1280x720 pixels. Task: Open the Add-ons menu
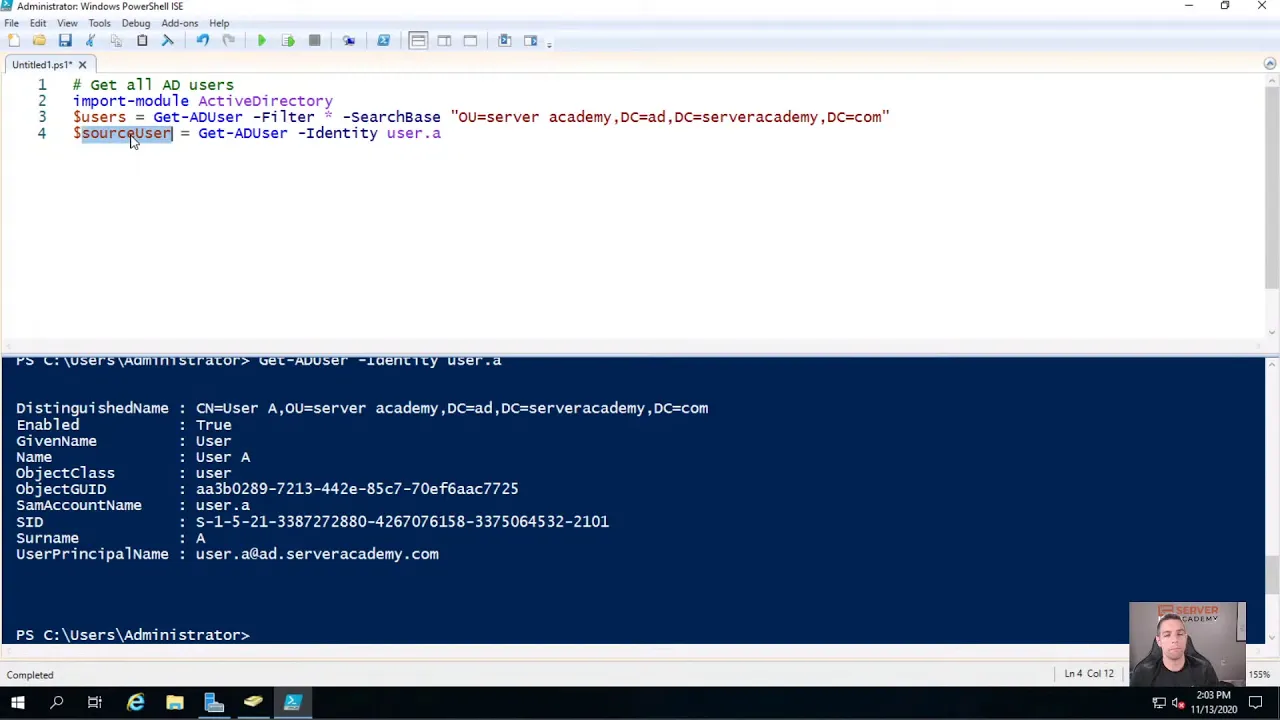click(179, 23)
